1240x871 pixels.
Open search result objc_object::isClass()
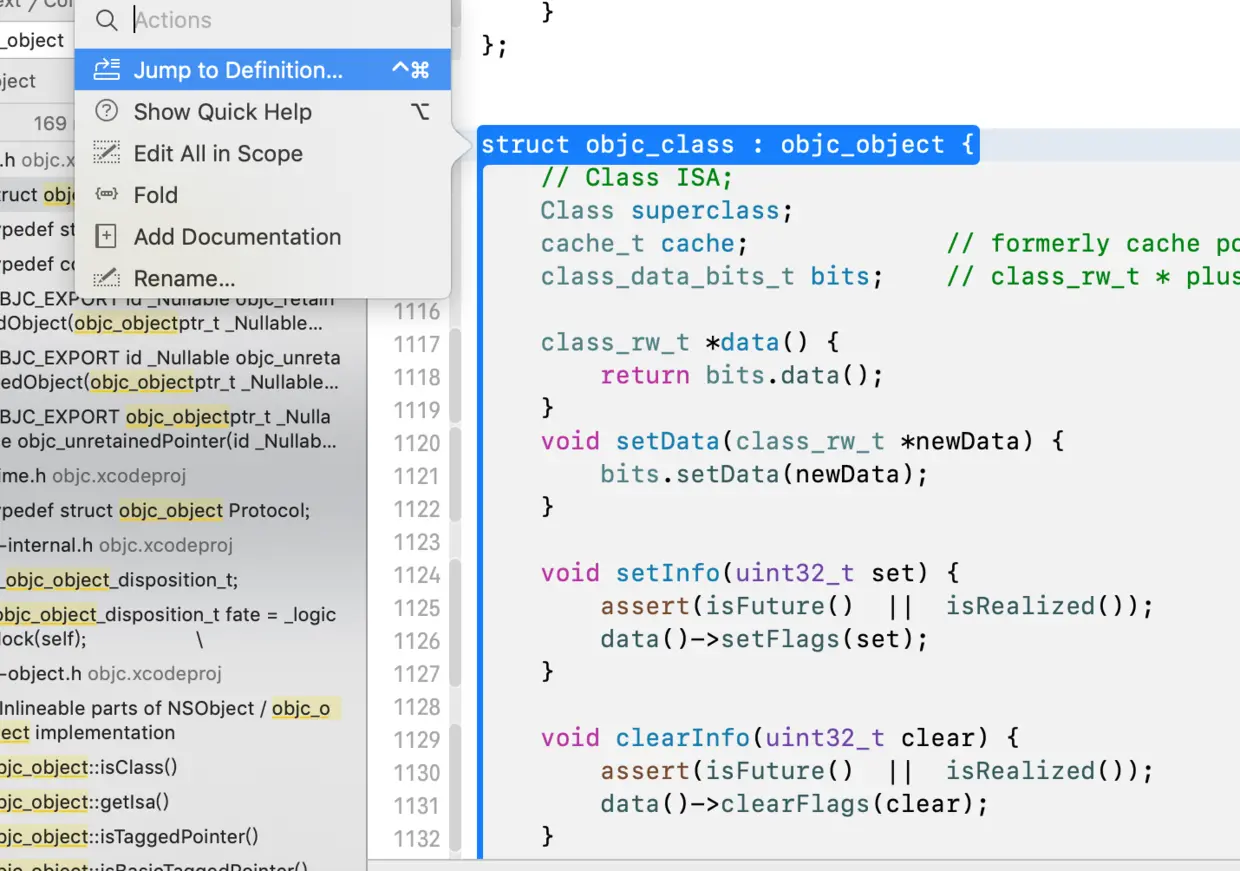pos(89,768)
